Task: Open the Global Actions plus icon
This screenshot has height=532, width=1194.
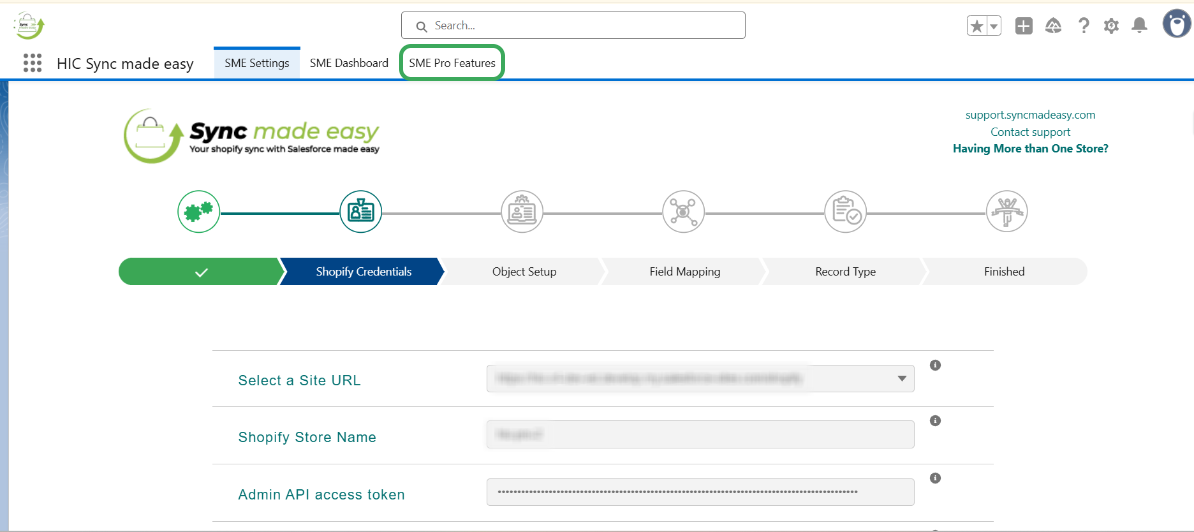Action: coord(1024,26)
